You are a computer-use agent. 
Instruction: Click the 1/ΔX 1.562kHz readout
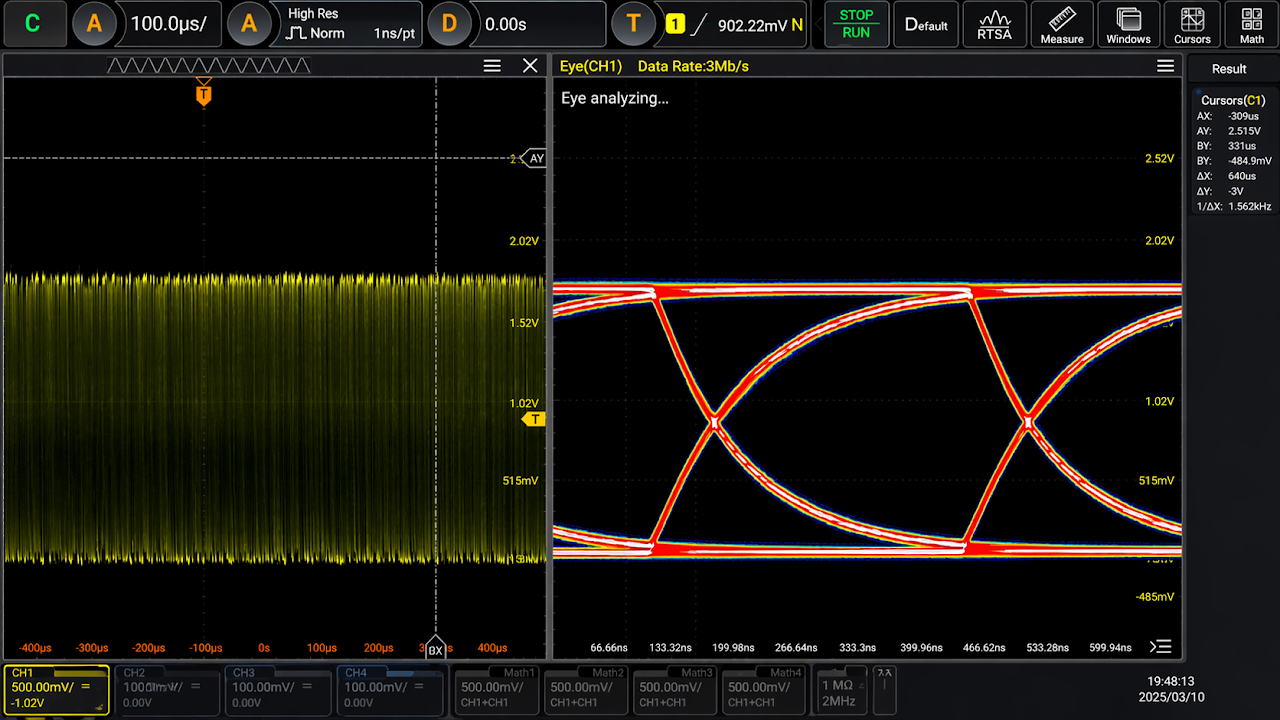coord(1234,206)
